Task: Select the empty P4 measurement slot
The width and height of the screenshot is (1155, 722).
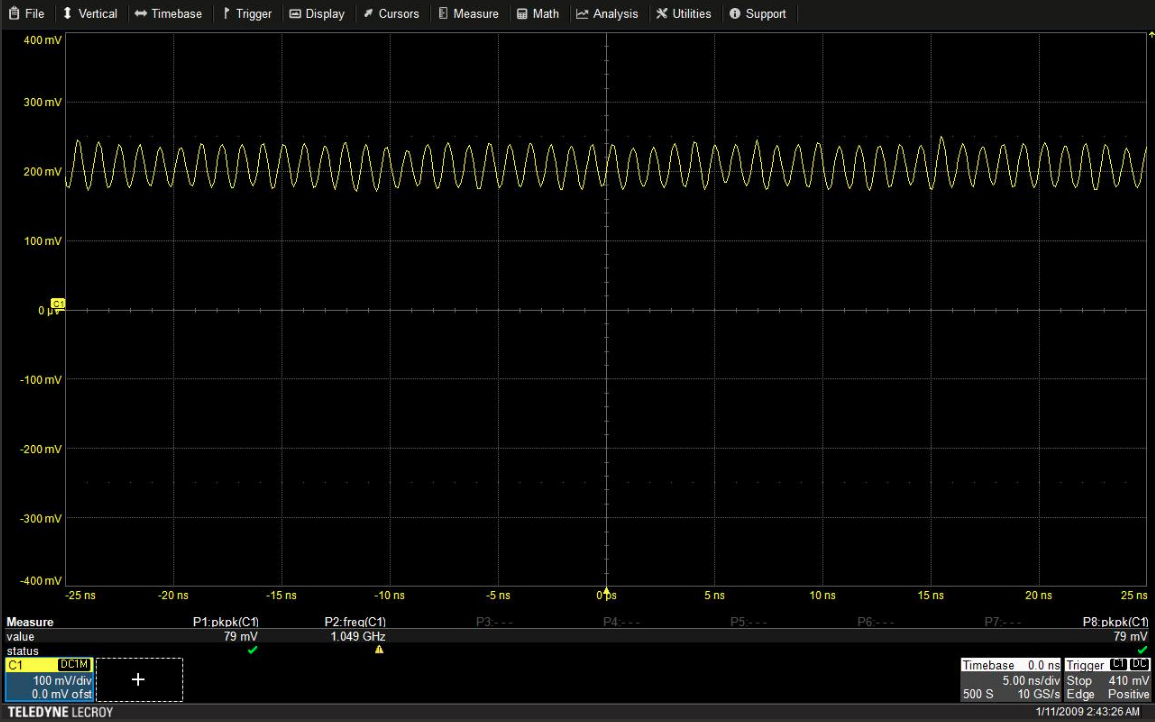Action: (x=621, y=622)
